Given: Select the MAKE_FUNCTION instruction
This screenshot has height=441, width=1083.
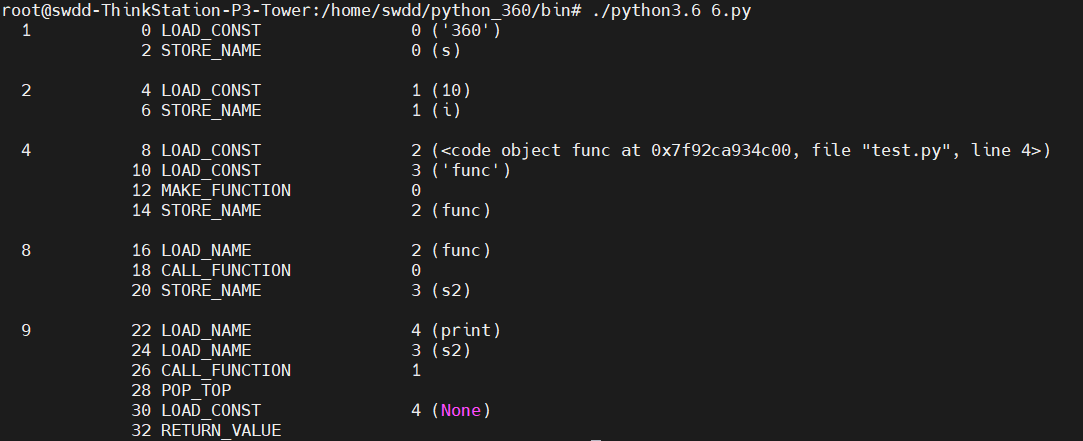Looking at the screenshot, I should (226, 190).
